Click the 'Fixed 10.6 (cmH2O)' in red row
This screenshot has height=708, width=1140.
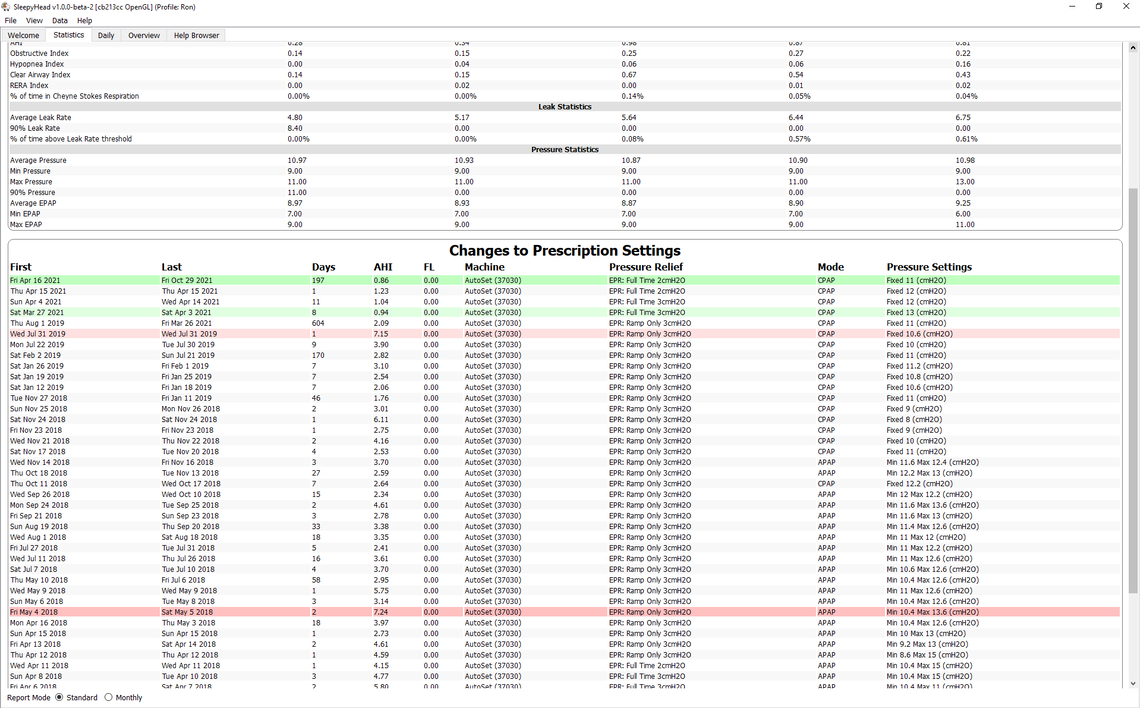(x=920, y=334)
